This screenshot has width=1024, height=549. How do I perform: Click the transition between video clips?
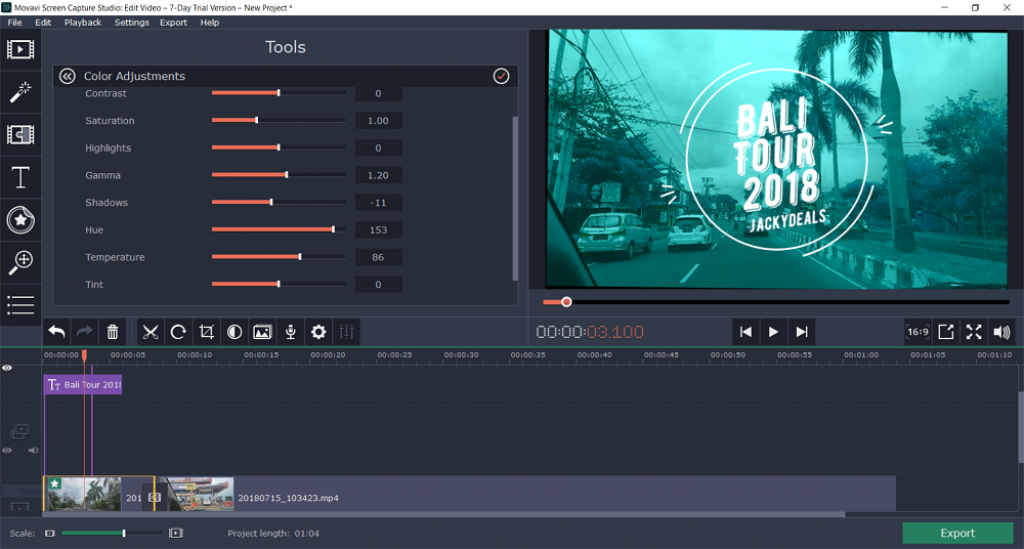tap(154, 497)
